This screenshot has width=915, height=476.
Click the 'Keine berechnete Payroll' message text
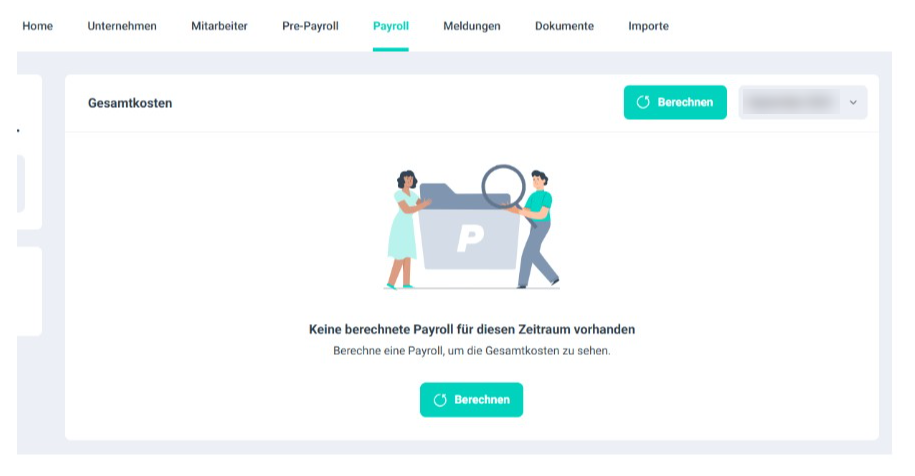click(472, 330)
